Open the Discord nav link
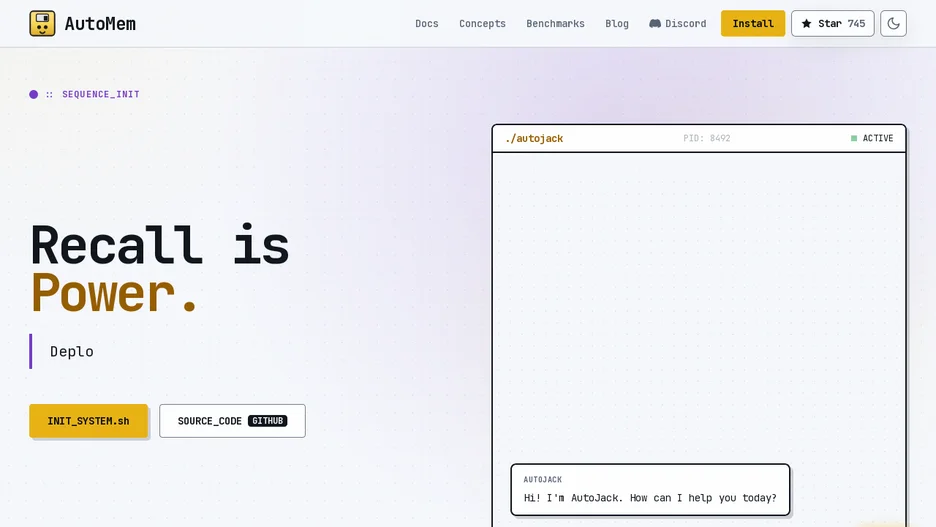Screen dimensions: 936x527 click(x=678, y=24)
